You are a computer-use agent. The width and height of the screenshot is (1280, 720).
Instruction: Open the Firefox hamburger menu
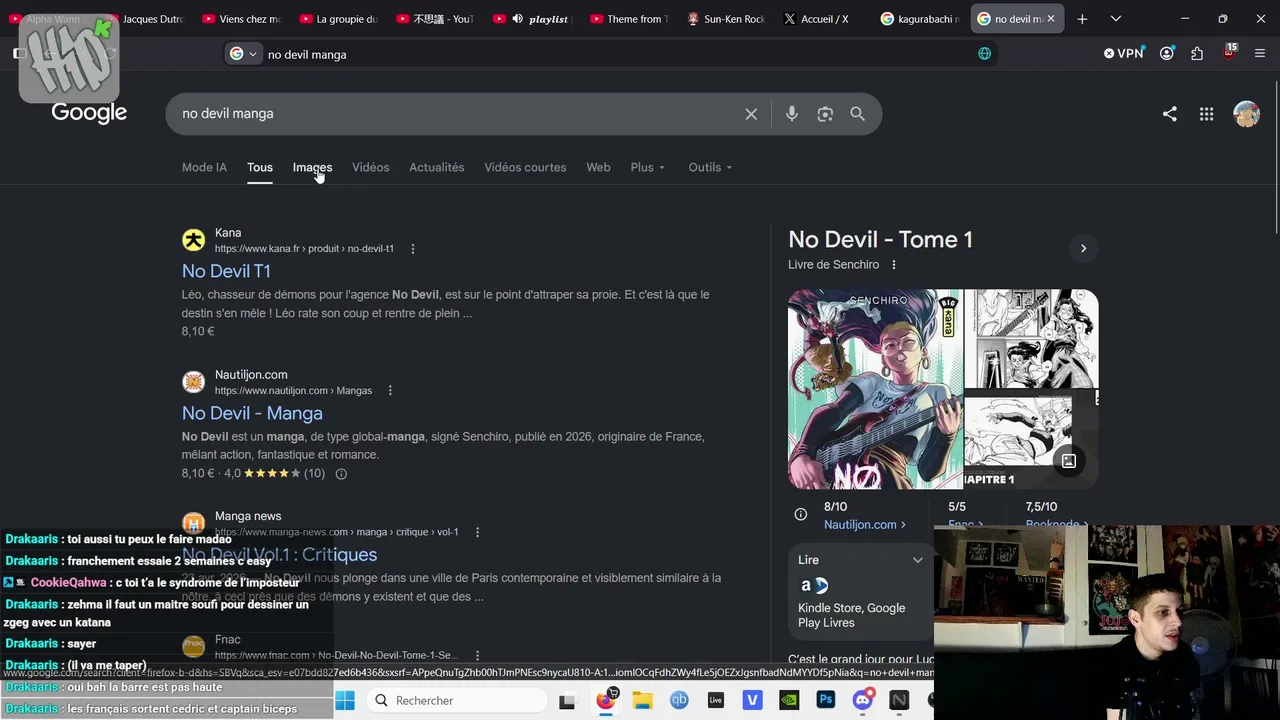1259,54
